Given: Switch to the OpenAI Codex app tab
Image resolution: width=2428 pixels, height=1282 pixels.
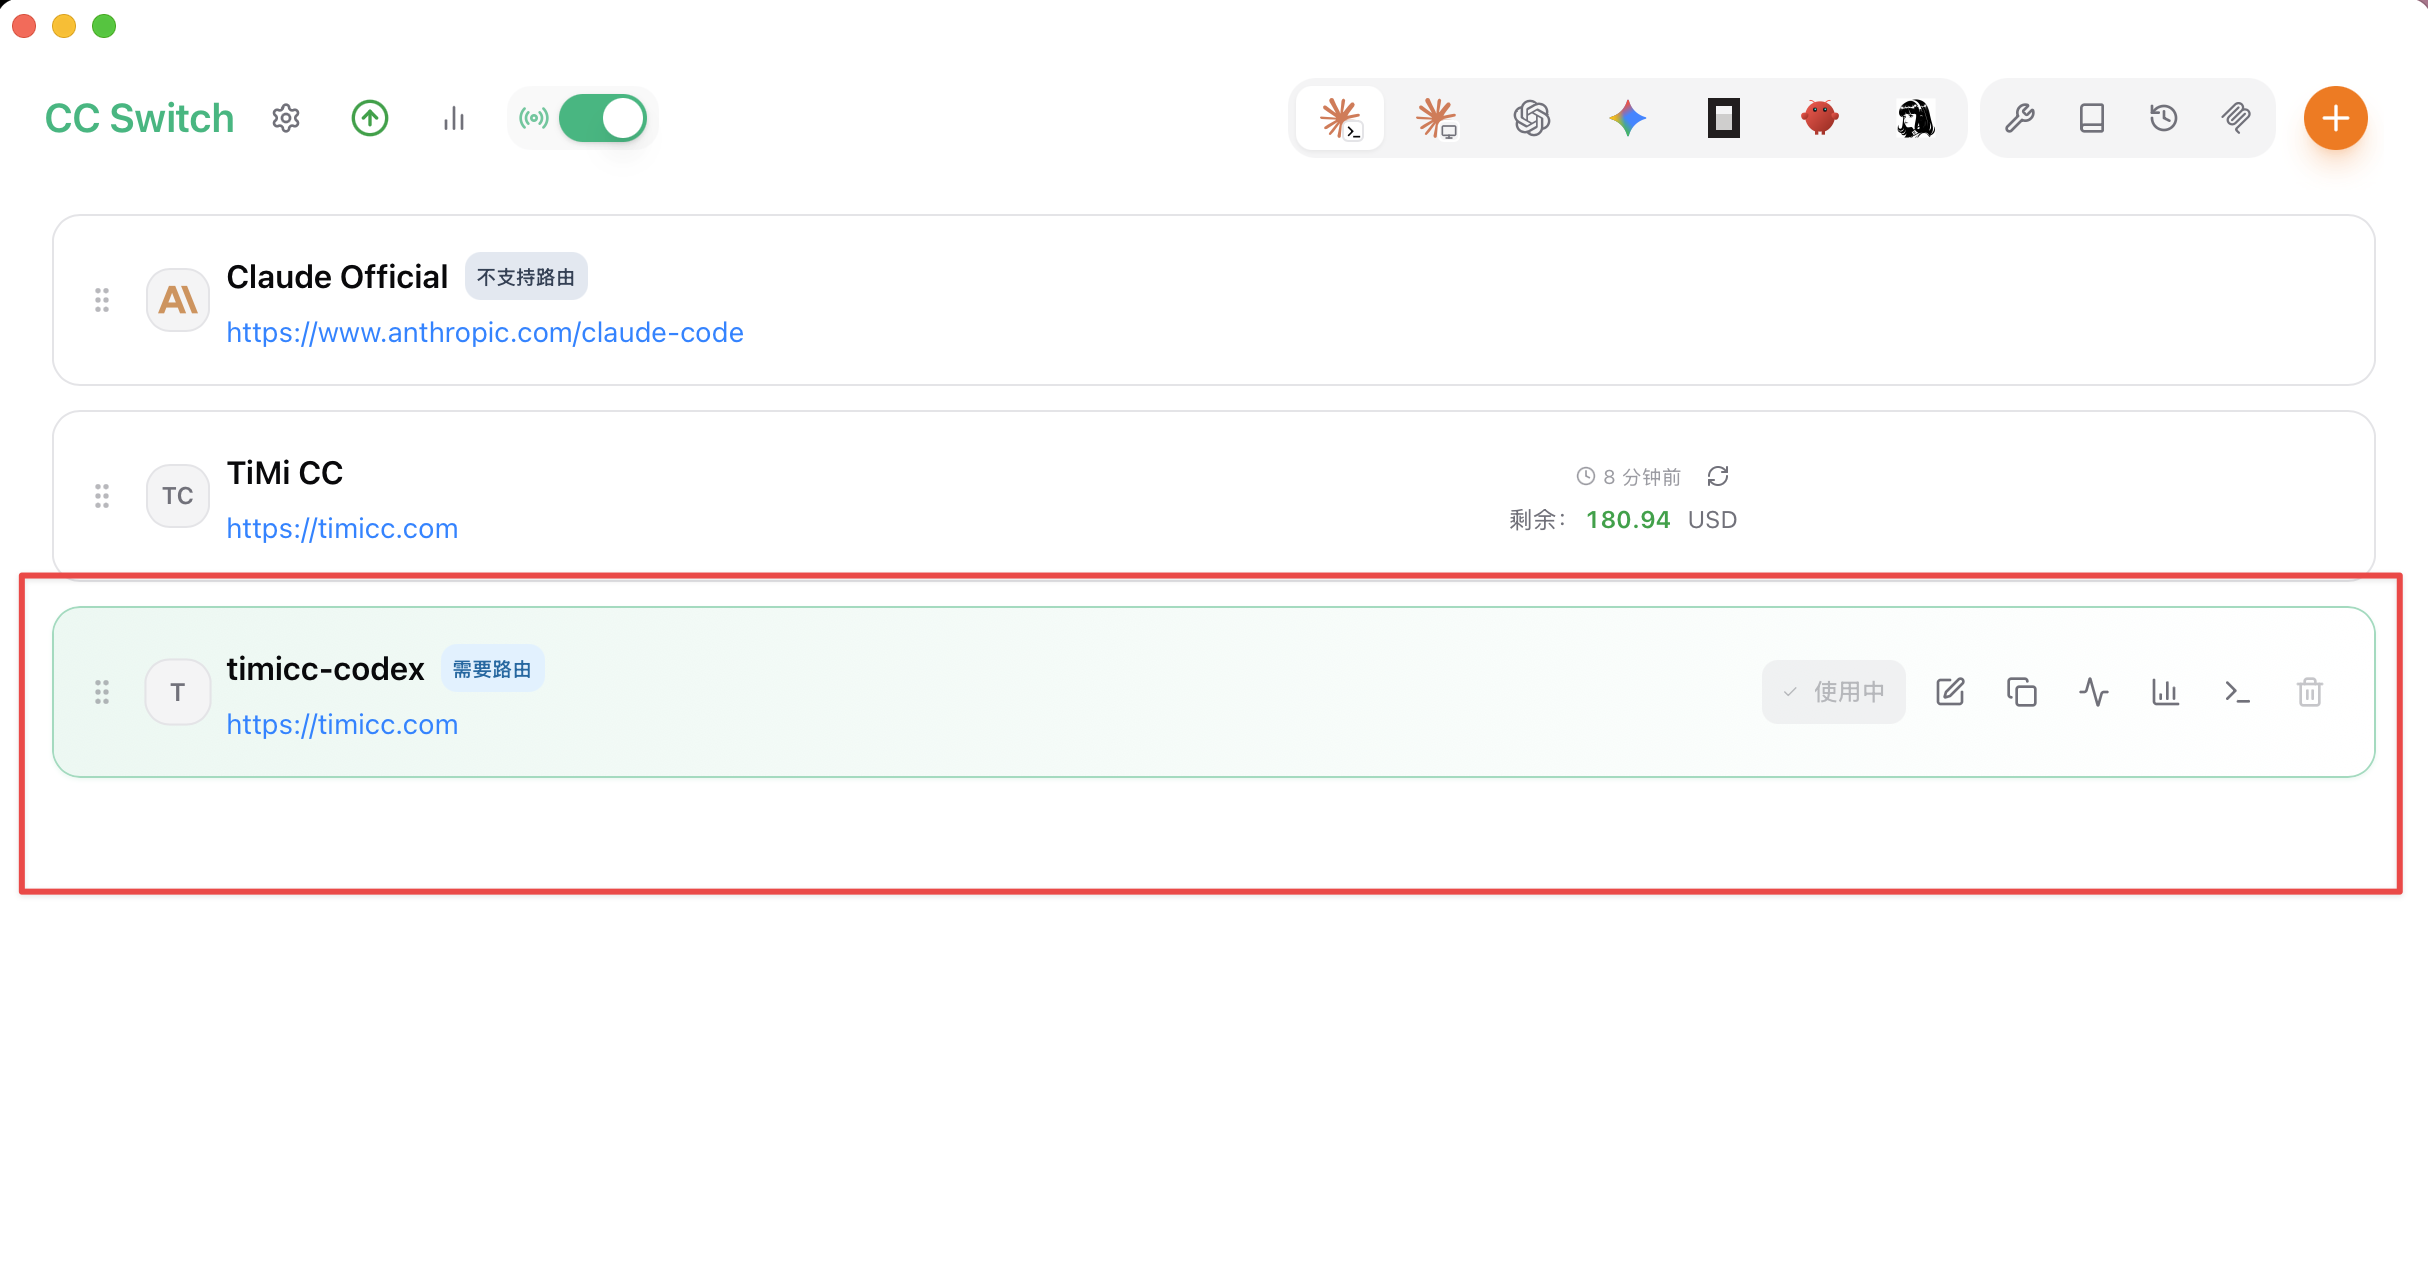Looking at the screenshot, I should [x=1532, y=118].
